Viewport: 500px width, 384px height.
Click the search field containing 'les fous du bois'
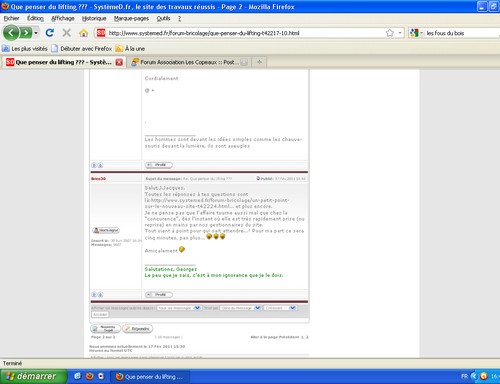[462, 33]
